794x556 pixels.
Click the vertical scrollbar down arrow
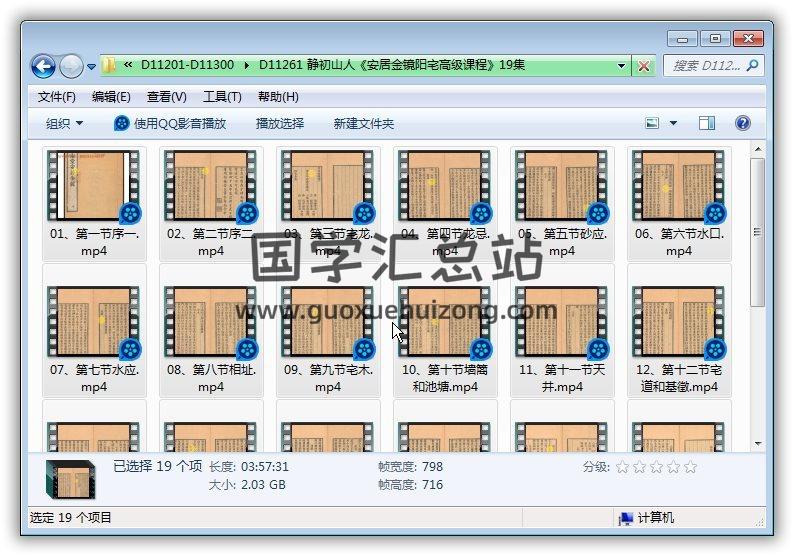click(758, 443)
